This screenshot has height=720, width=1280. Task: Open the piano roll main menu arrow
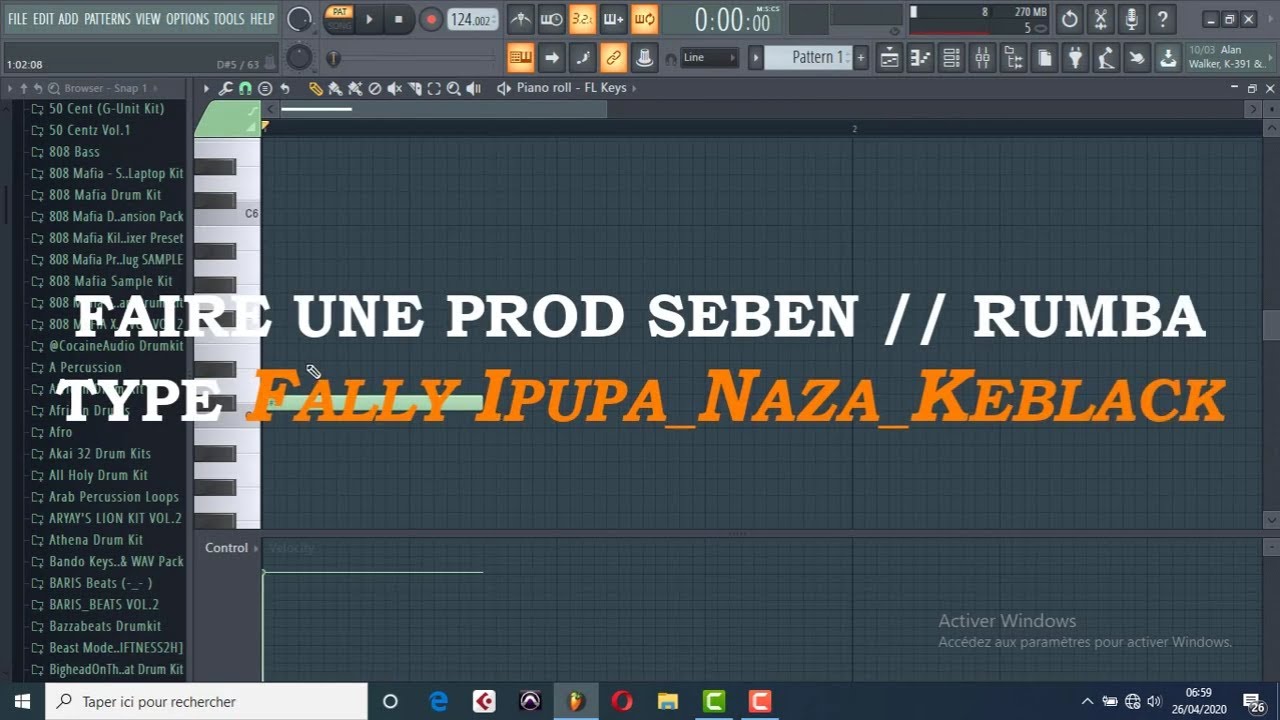[x=207, y=88]
